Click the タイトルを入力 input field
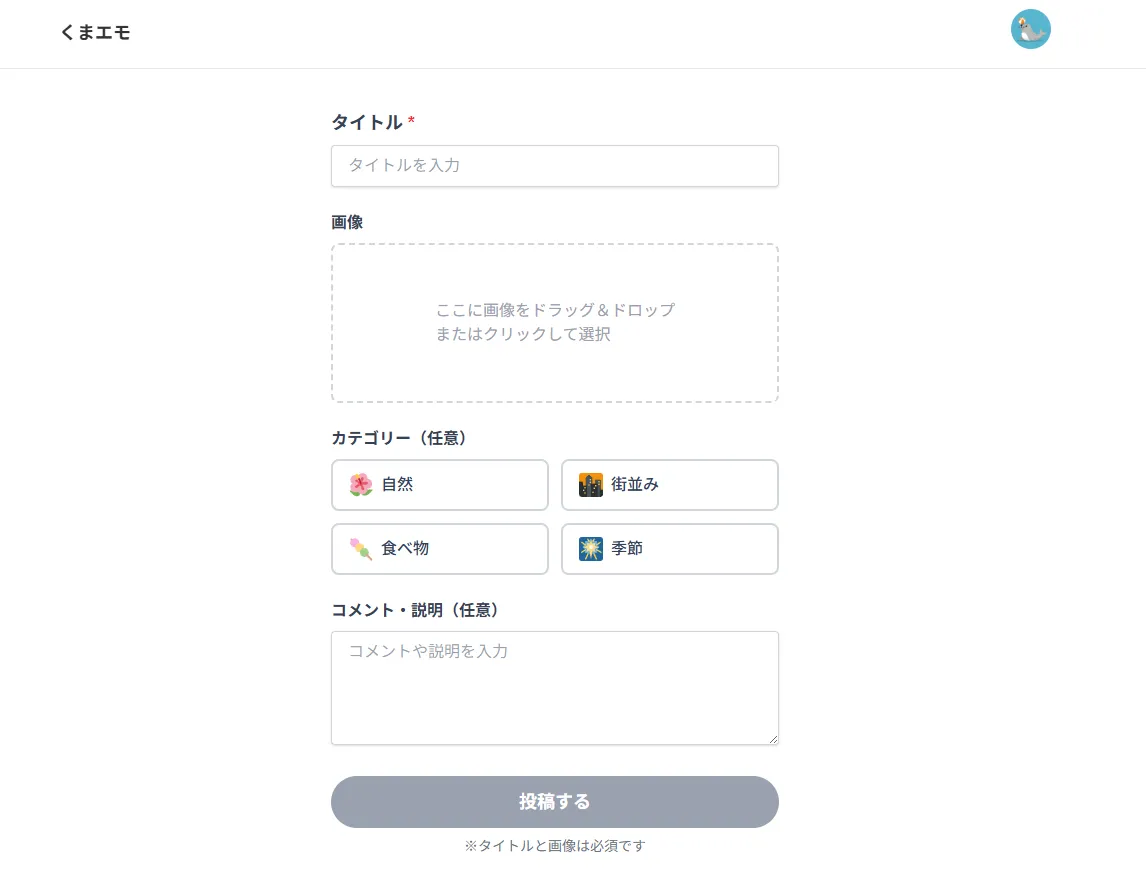Viewport: 1146px width, 895px height. (x=555, y=165)
